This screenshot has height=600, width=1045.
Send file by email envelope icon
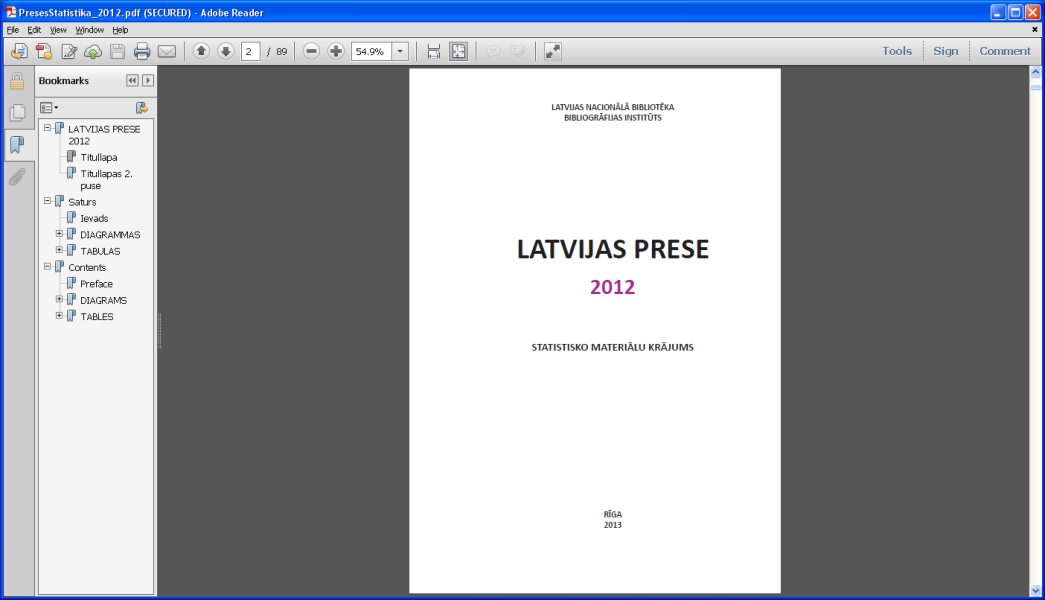[167, 51]
